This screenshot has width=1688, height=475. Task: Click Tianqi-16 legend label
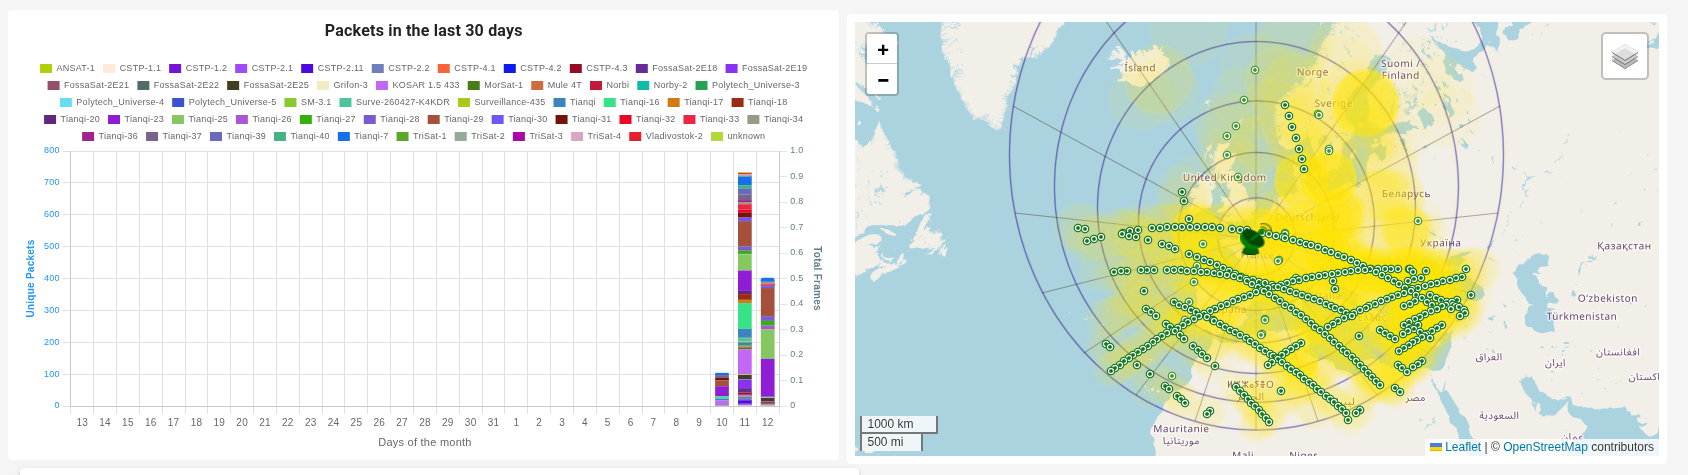point(640,102)
